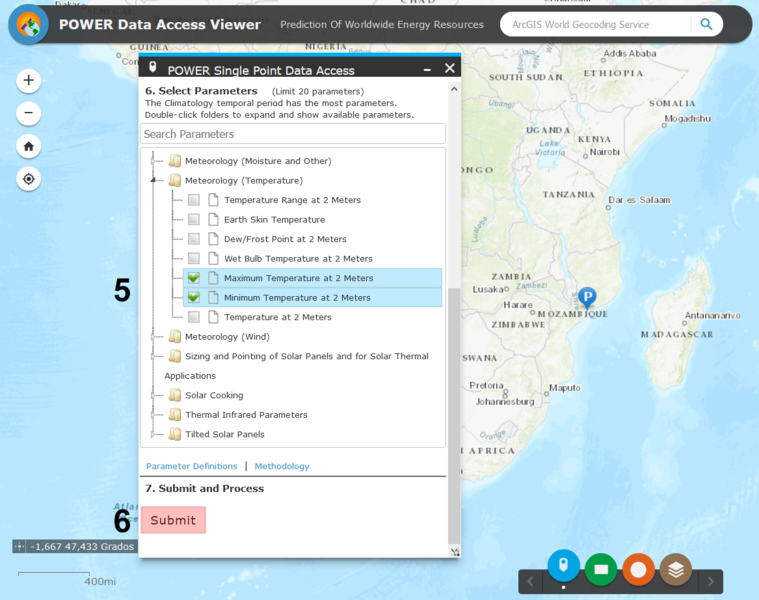Click the Search Parameters field
This screenshot has height=600, width=759.
[x=293, y=134]
